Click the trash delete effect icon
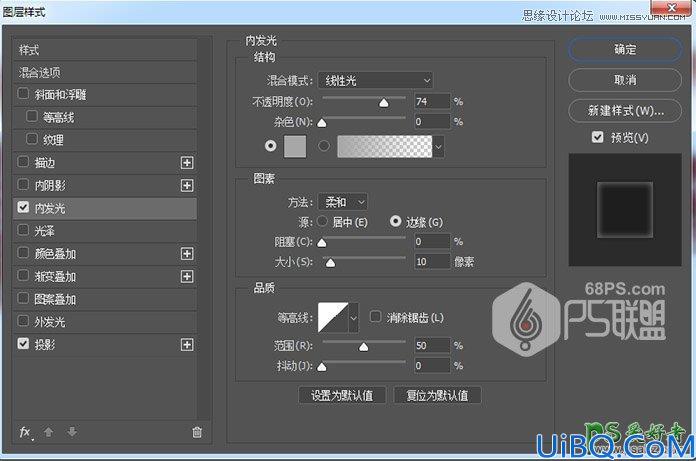This screenshot has width=696, height=461. coord(197,432)
